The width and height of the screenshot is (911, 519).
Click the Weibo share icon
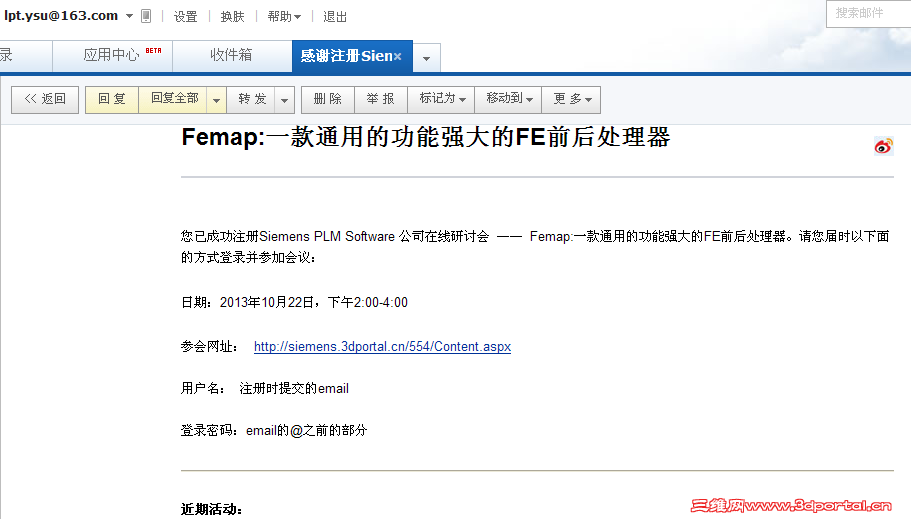pos(883,146)
